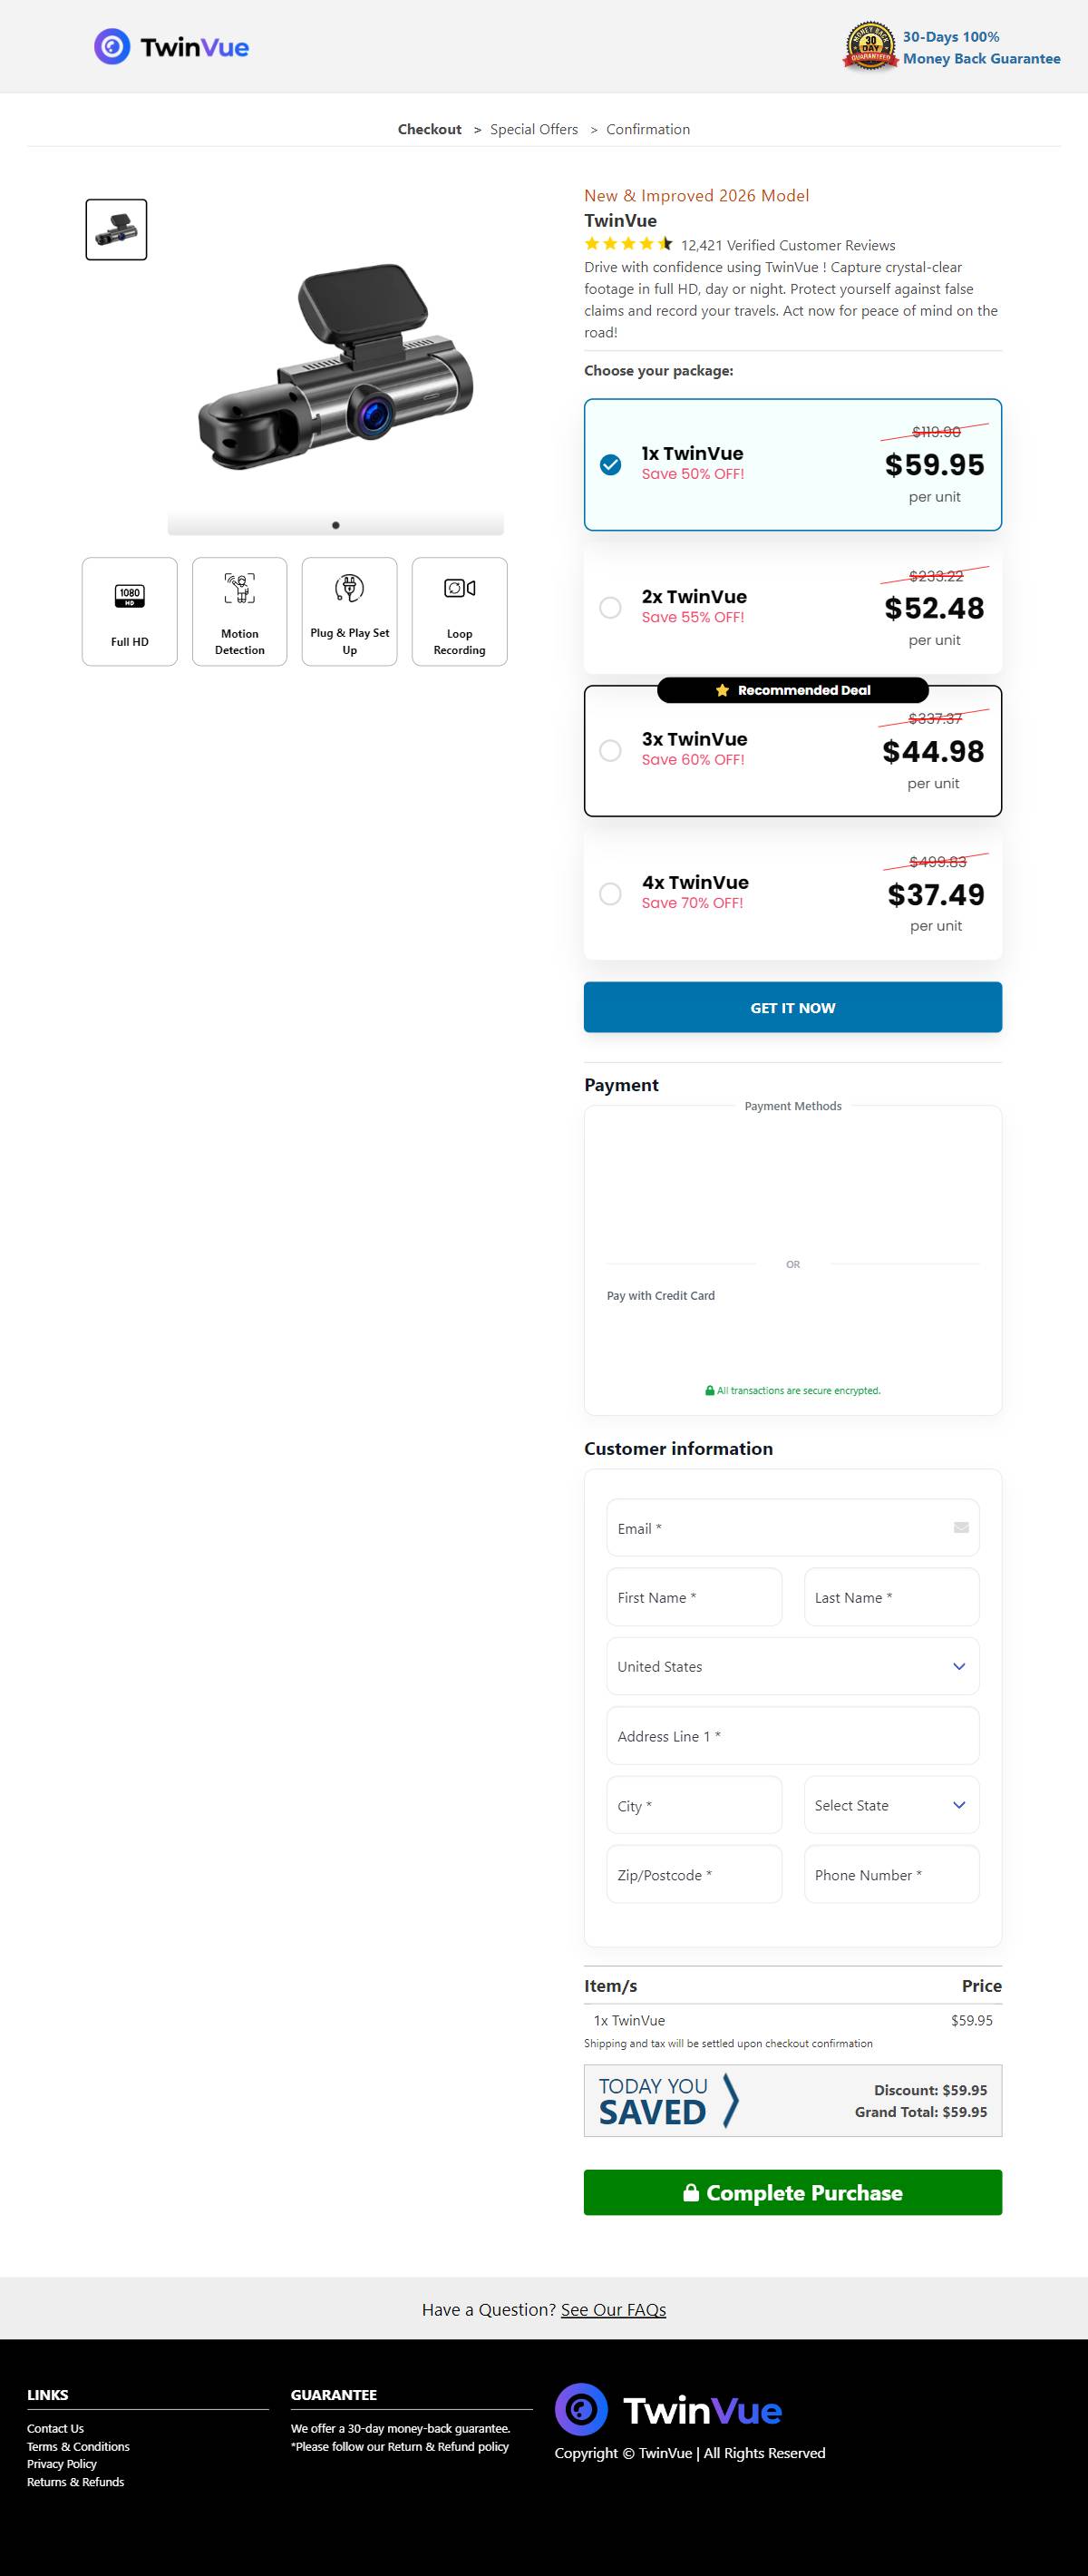Click the Loop Recording camera icon

coord(459,589)
